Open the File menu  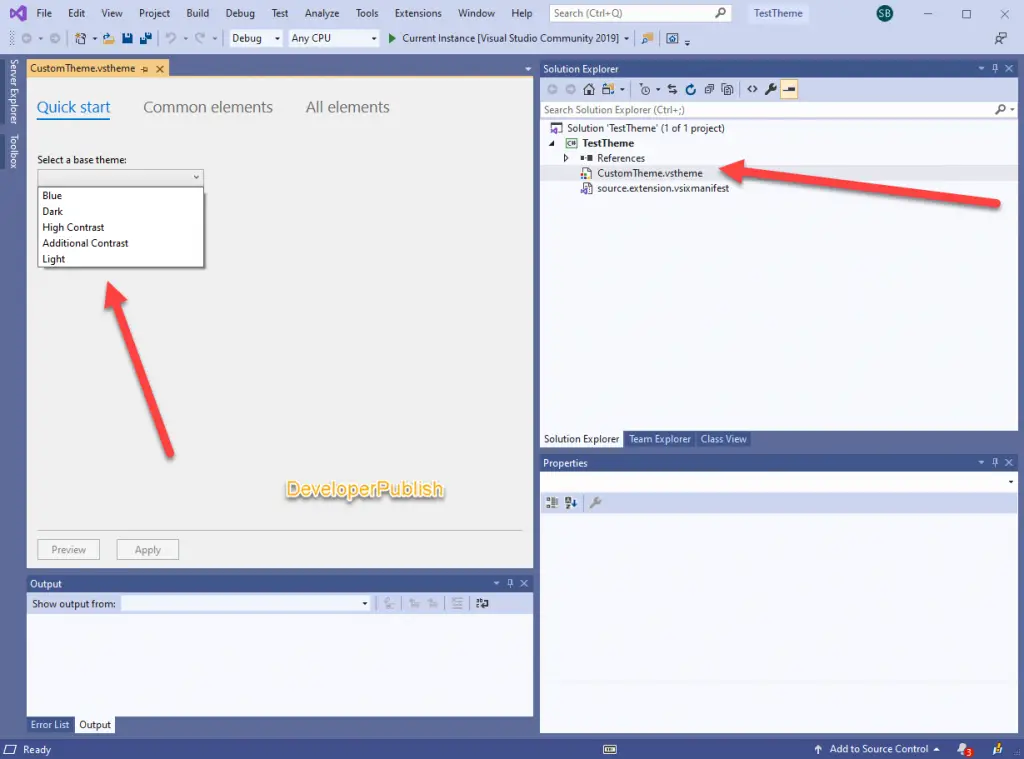[x=44, y=13]
